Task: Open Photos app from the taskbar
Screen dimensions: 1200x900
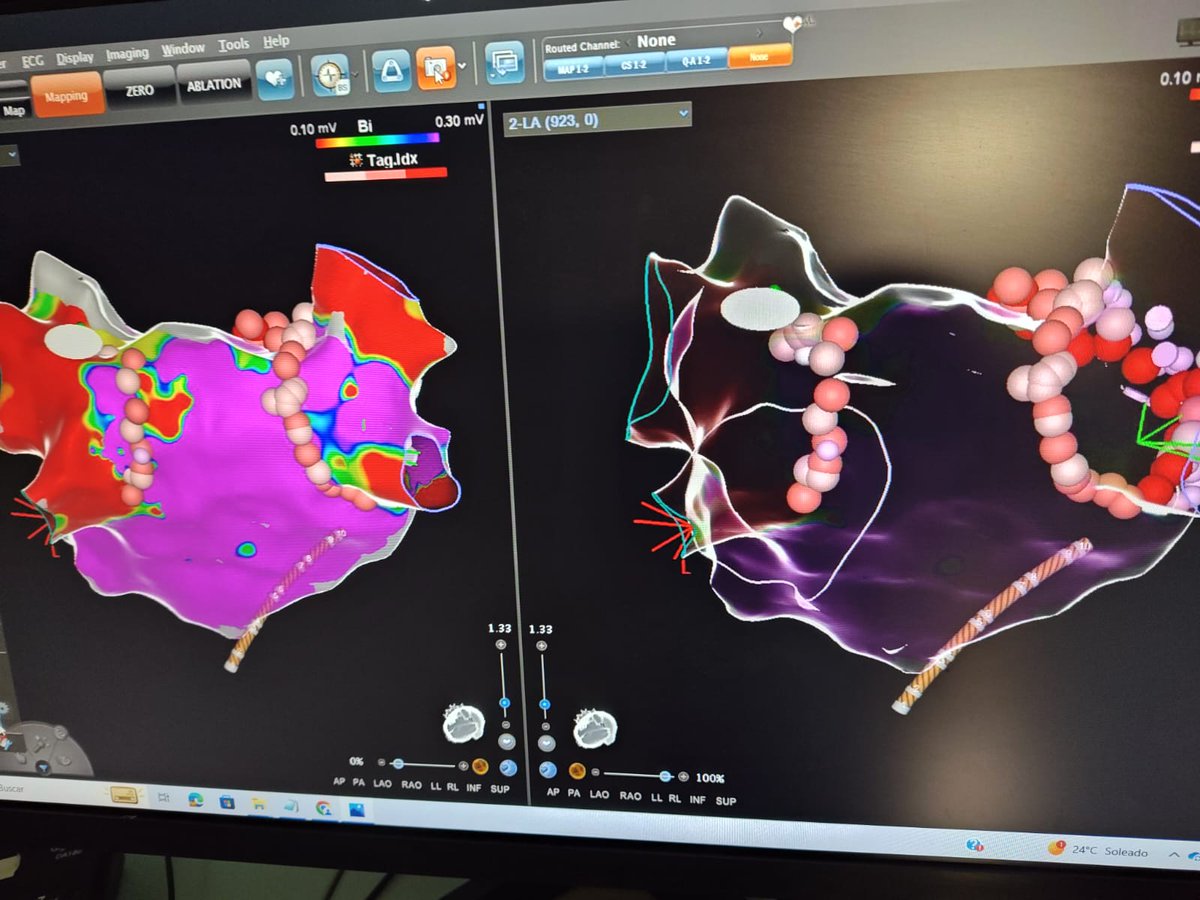Action: (356, 810)
